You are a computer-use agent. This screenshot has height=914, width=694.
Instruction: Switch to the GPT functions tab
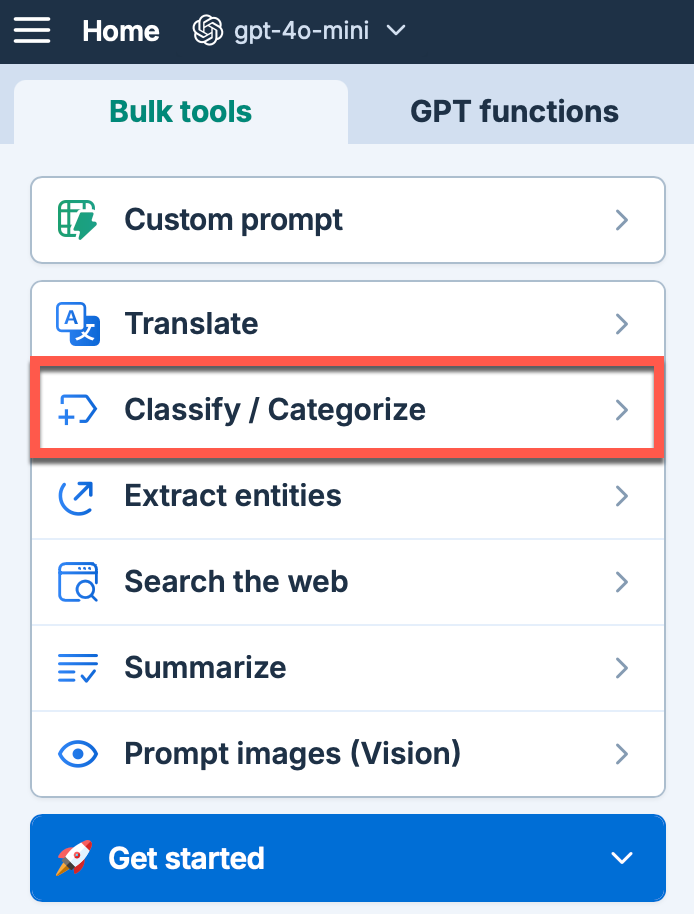pyautogui.click(x=514, y=111)
